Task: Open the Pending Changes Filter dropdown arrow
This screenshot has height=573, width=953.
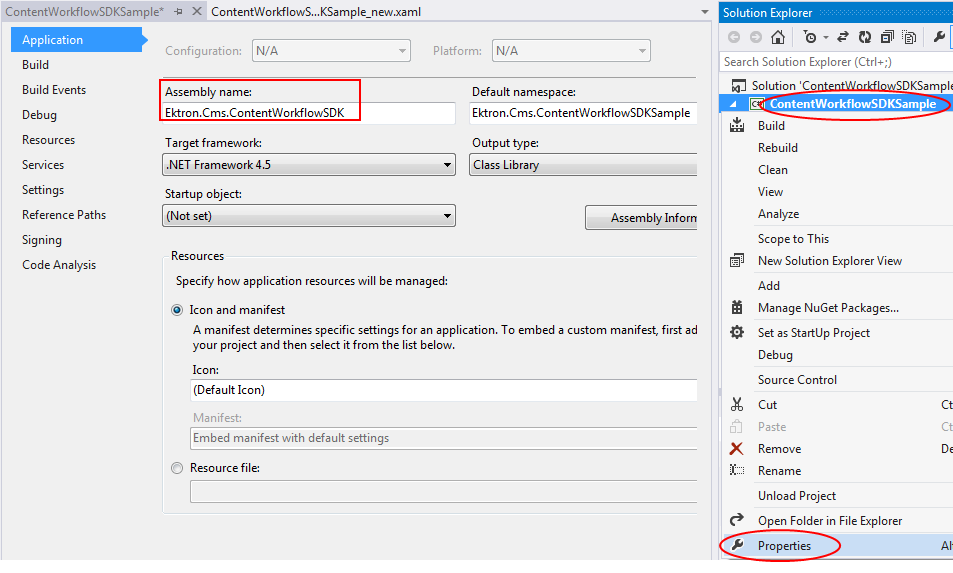Action: tap(825, 38)
